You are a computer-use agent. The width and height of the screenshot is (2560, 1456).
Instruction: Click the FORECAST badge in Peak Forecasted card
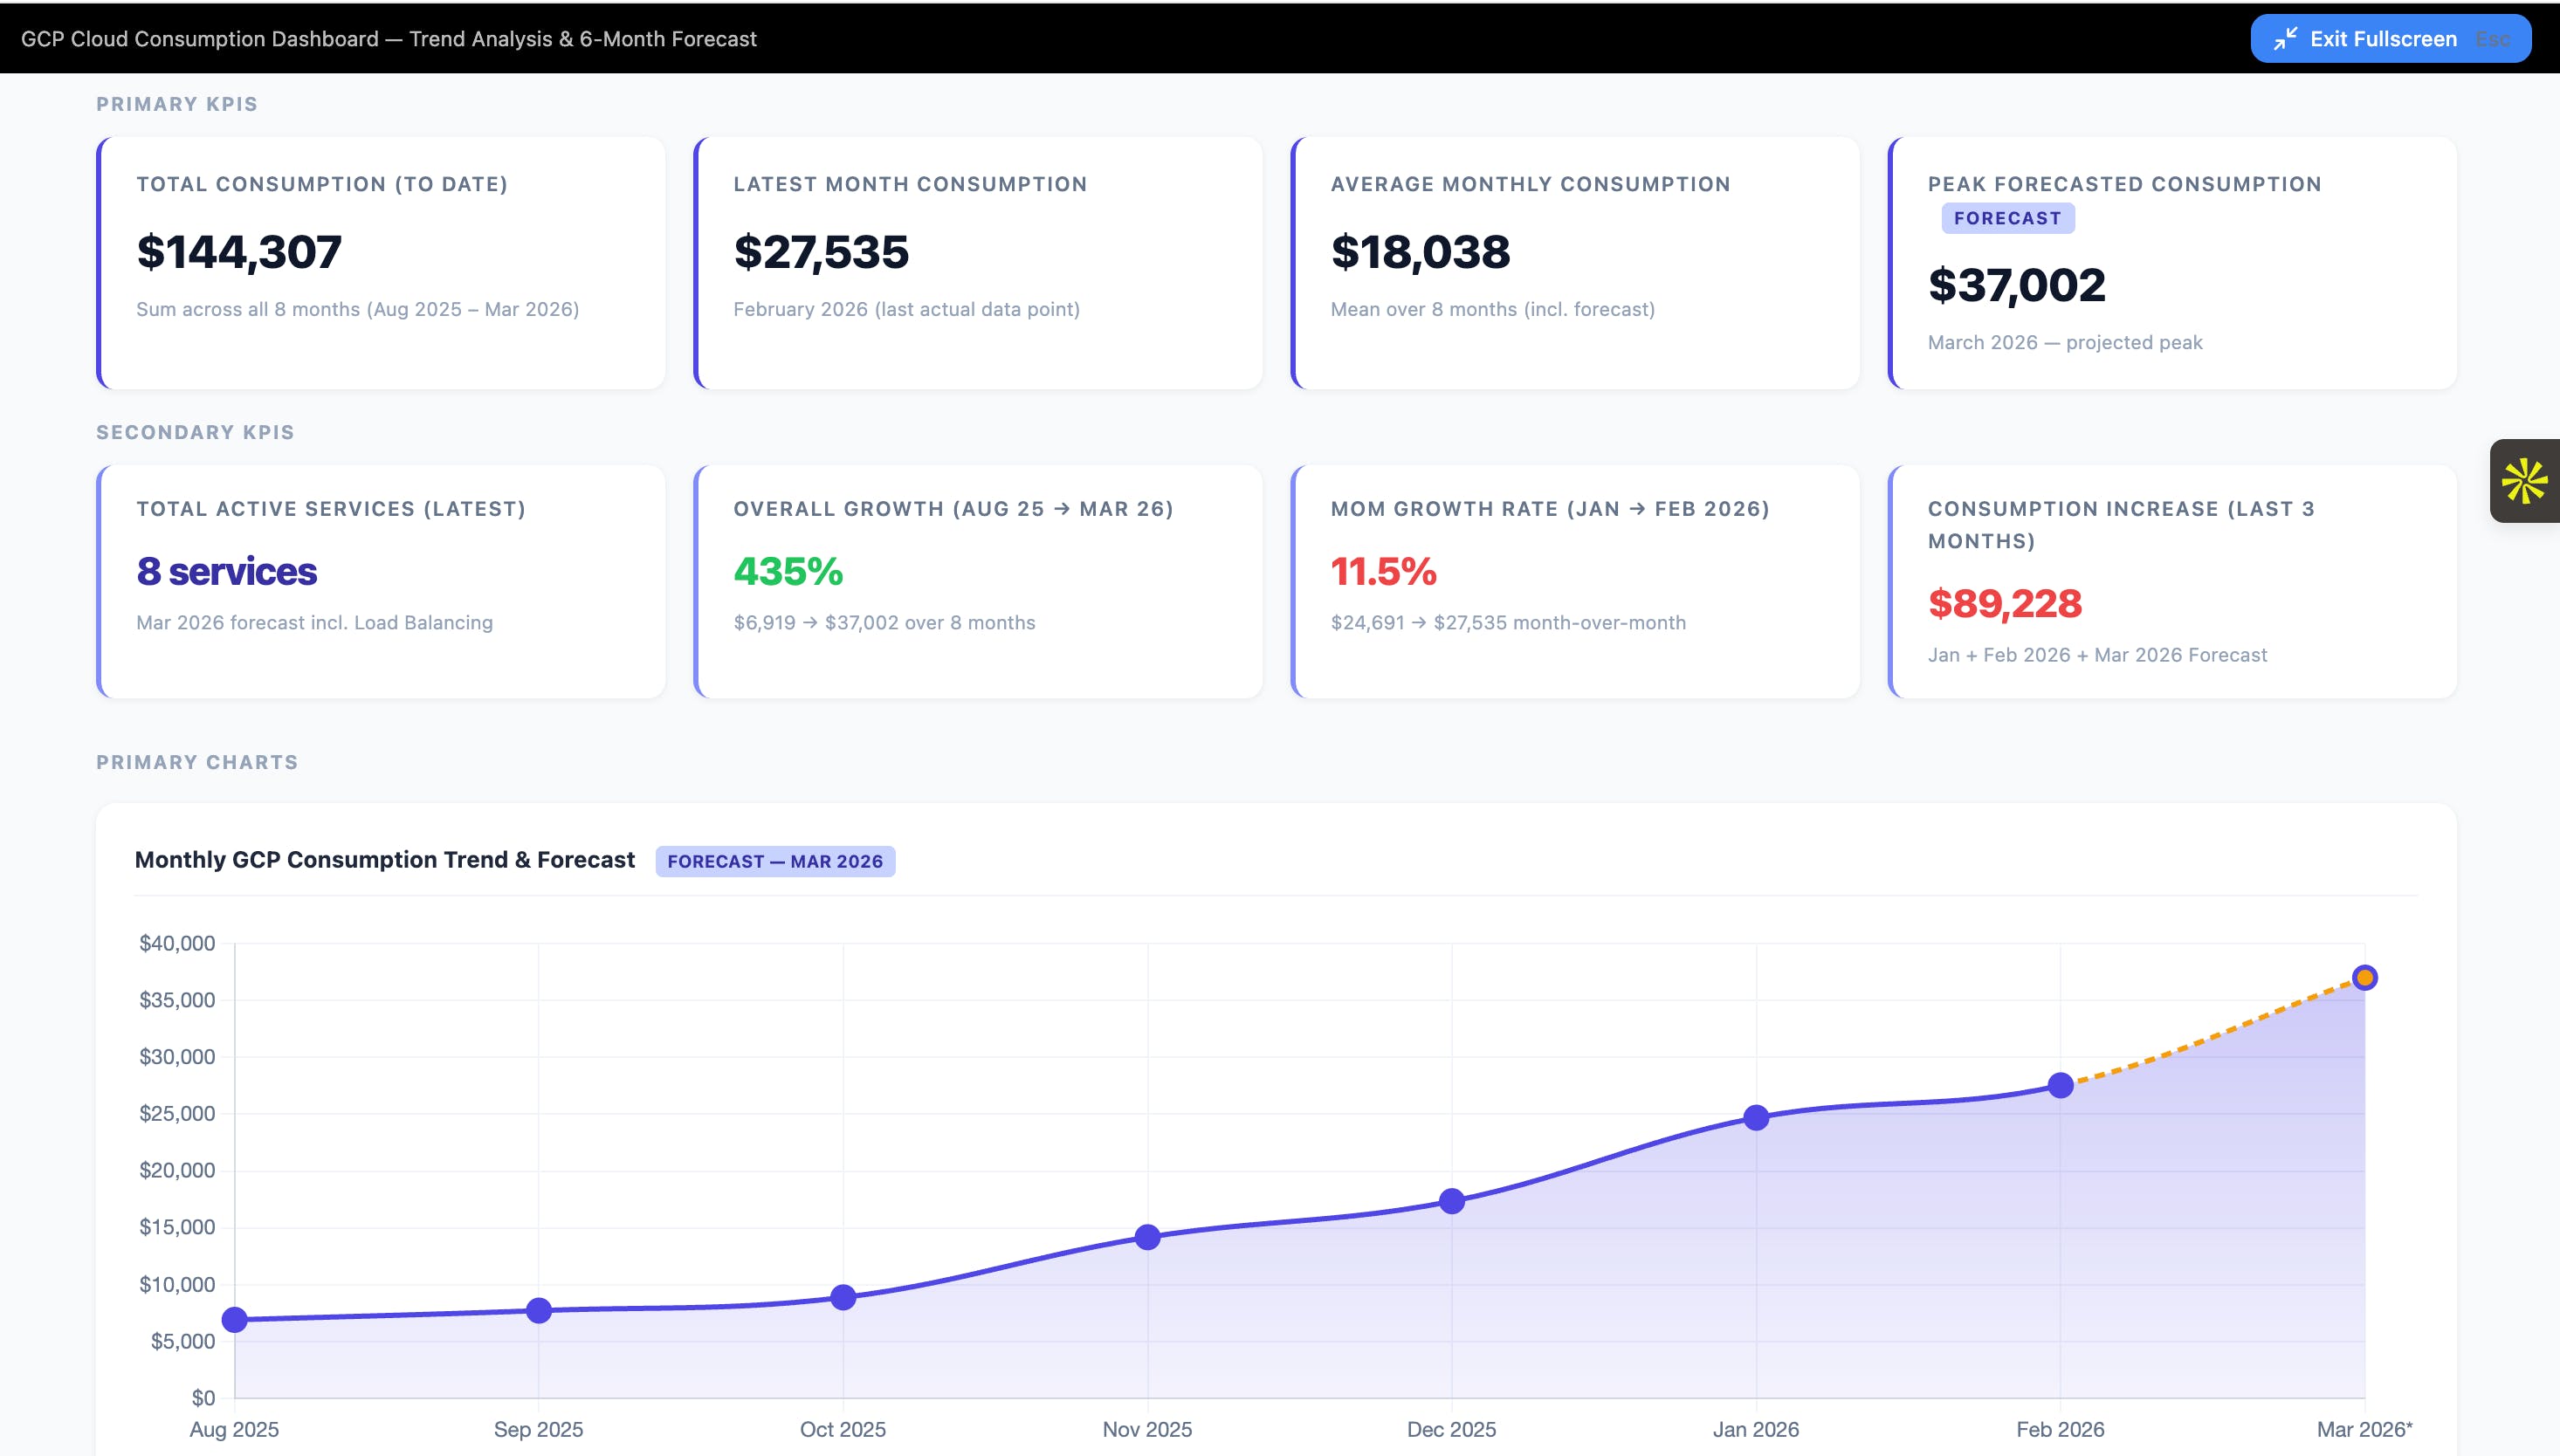tap(2007, 218)
